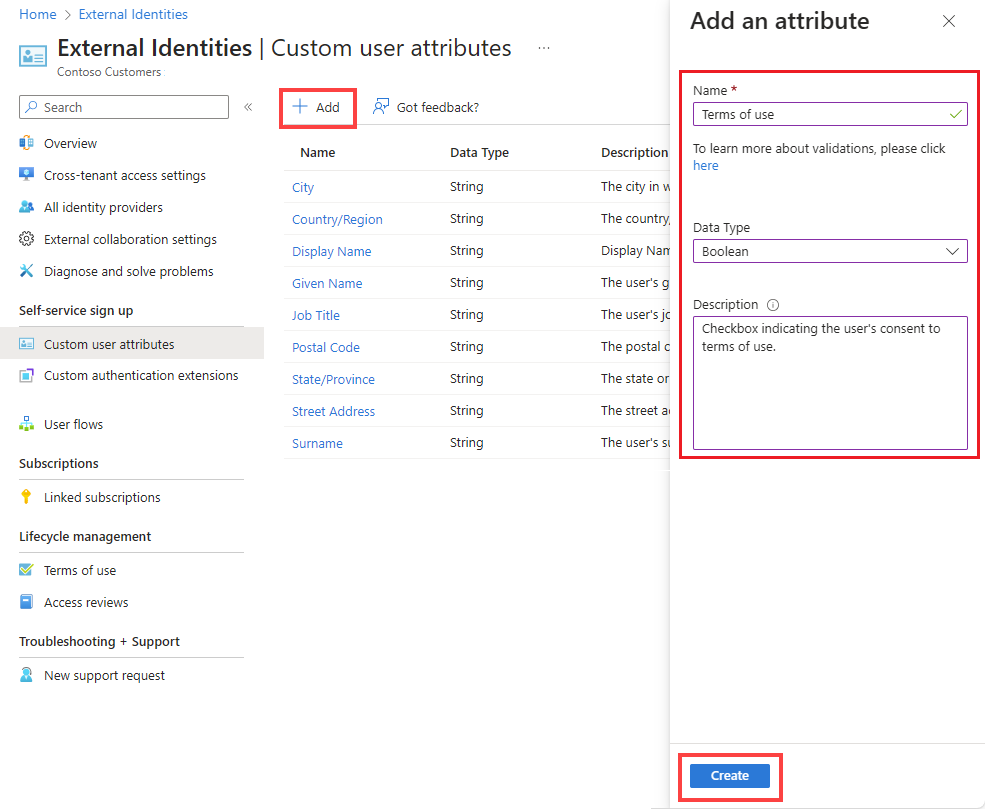Open Custom authentication extensions menu item
The width and height of the screenshot is (985, 809).
click(x=141, y=376)
